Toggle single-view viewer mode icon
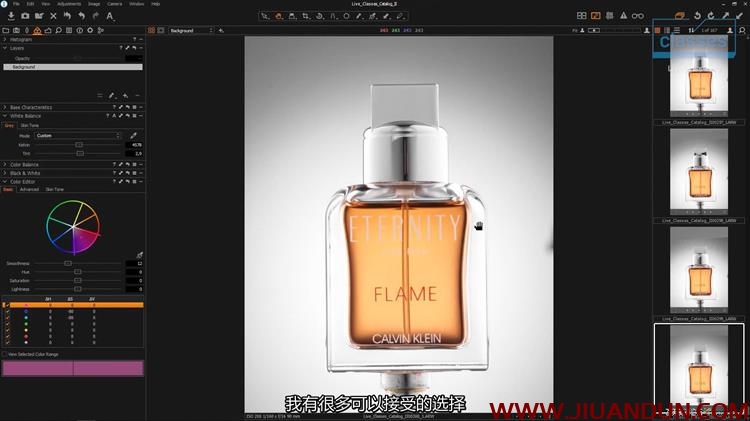This screenshot has width=750, height=421. point(161,31)
